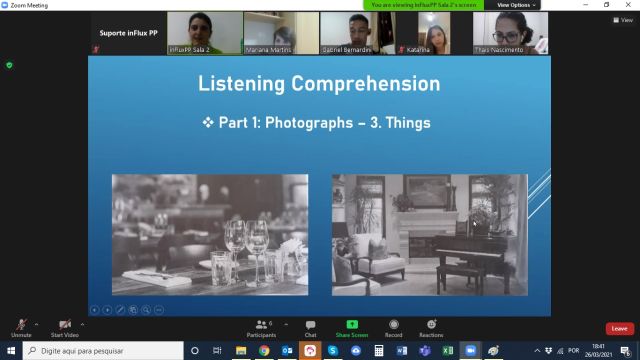Open the Chat panel
640x360 pixels.
click(310, 329)
